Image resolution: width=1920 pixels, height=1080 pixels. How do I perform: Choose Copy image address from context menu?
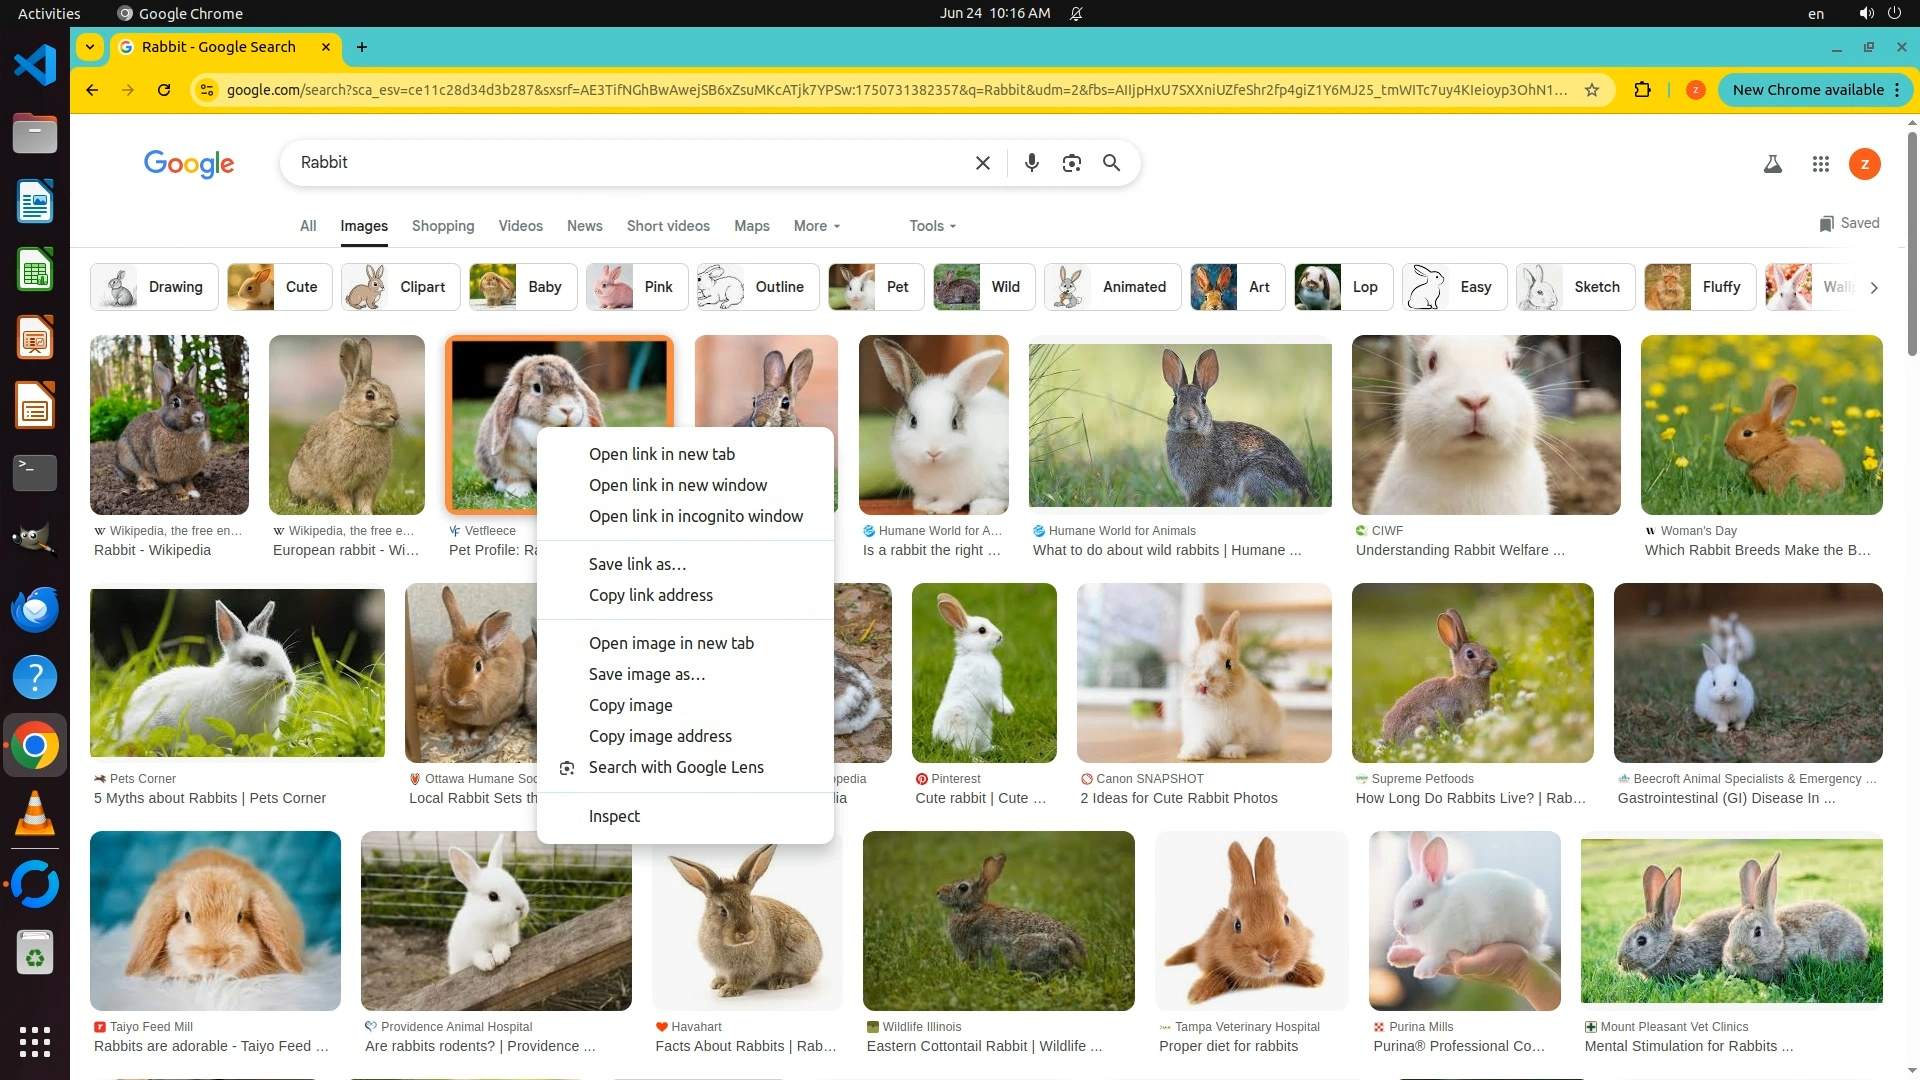pyautogui.click(x=660, y=736)
